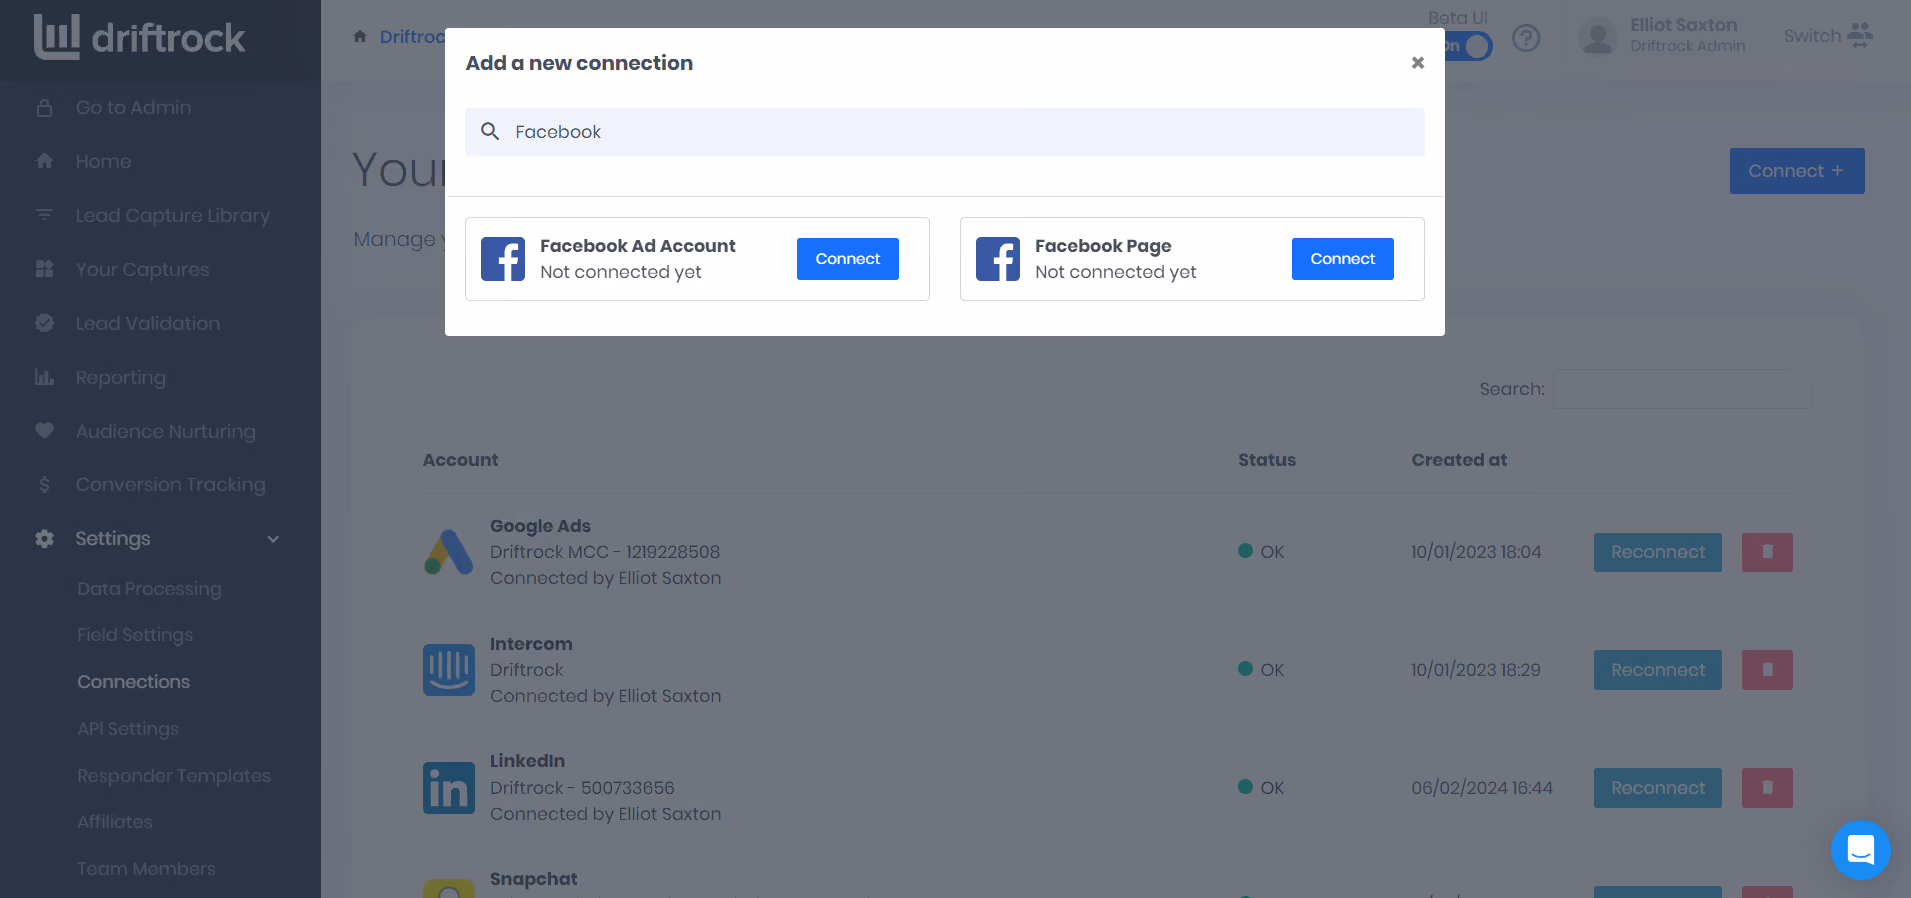The width and height of the screenshot is (1911, 898).
Task: Open Lead Capture Library
Action: (173, 216)
